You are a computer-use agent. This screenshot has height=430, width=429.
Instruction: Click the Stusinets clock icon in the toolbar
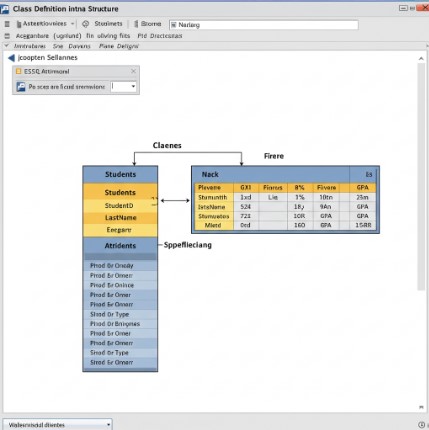(86, 24)
